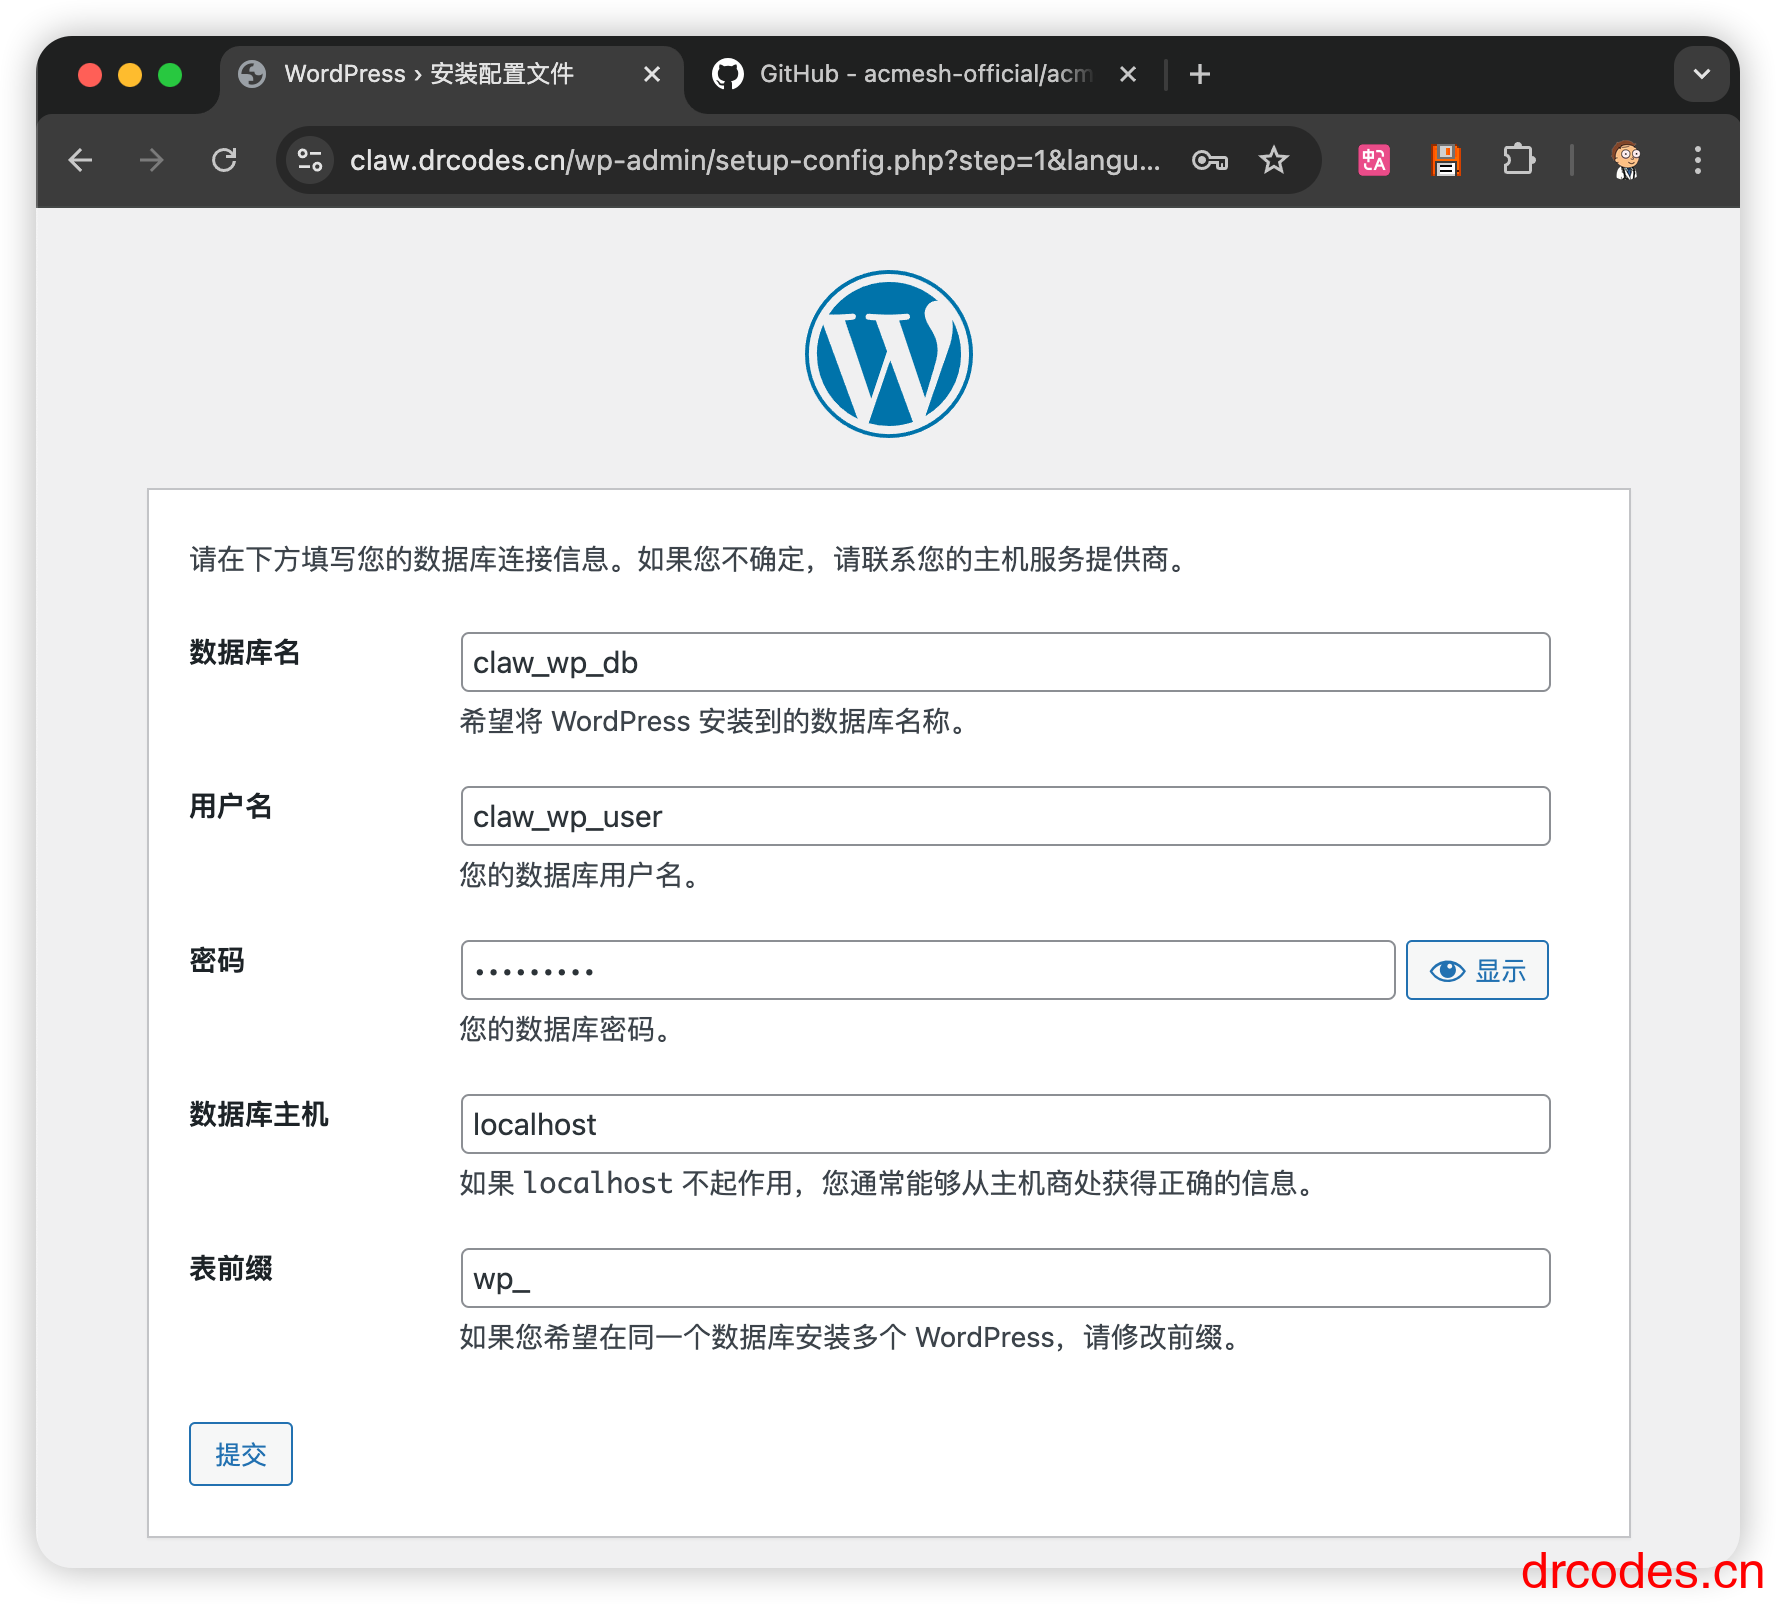Screen dimensions: 1776x1604
Task: Bookmark this page with the star
Action: tap(1274, 160)
